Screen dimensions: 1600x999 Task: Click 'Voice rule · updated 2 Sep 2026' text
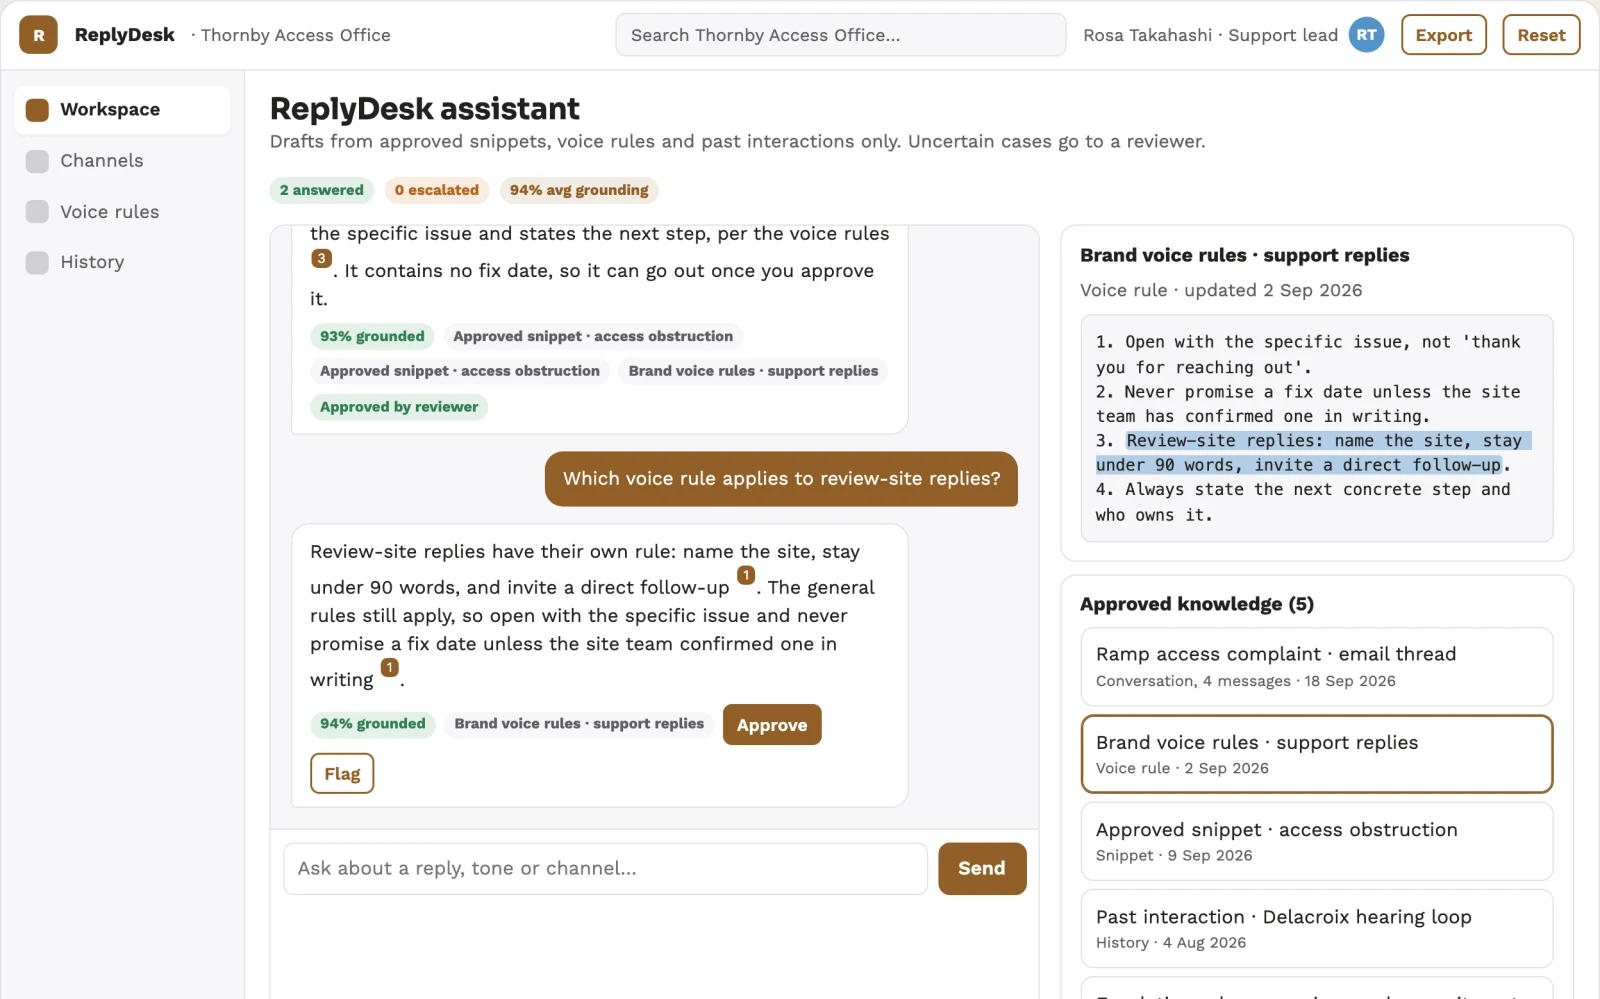pos(1221,290)
